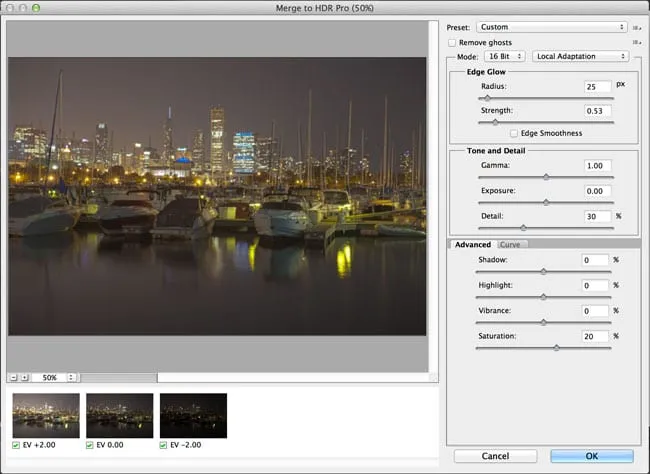Image resolution: width=650 pixels, height=474 pixels.
Task: Enable the Remove ghosts checkbox
Action: [x=452, y=43]
